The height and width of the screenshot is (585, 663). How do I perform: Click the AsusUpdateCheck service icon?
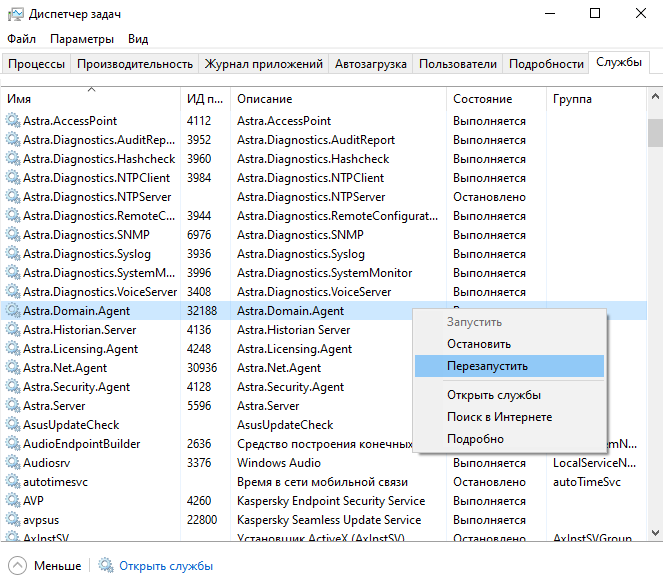(x=13, y=425)
